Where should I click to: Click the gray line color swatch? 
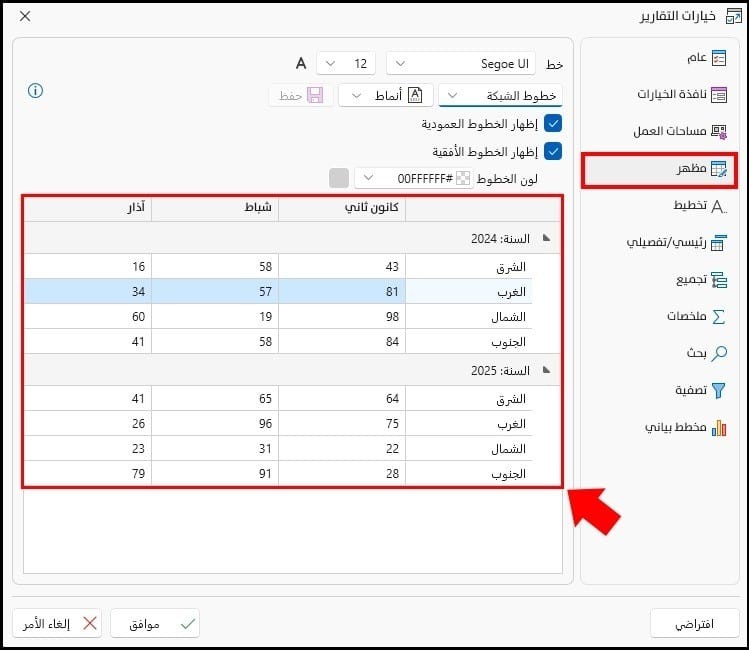point(339,178)
